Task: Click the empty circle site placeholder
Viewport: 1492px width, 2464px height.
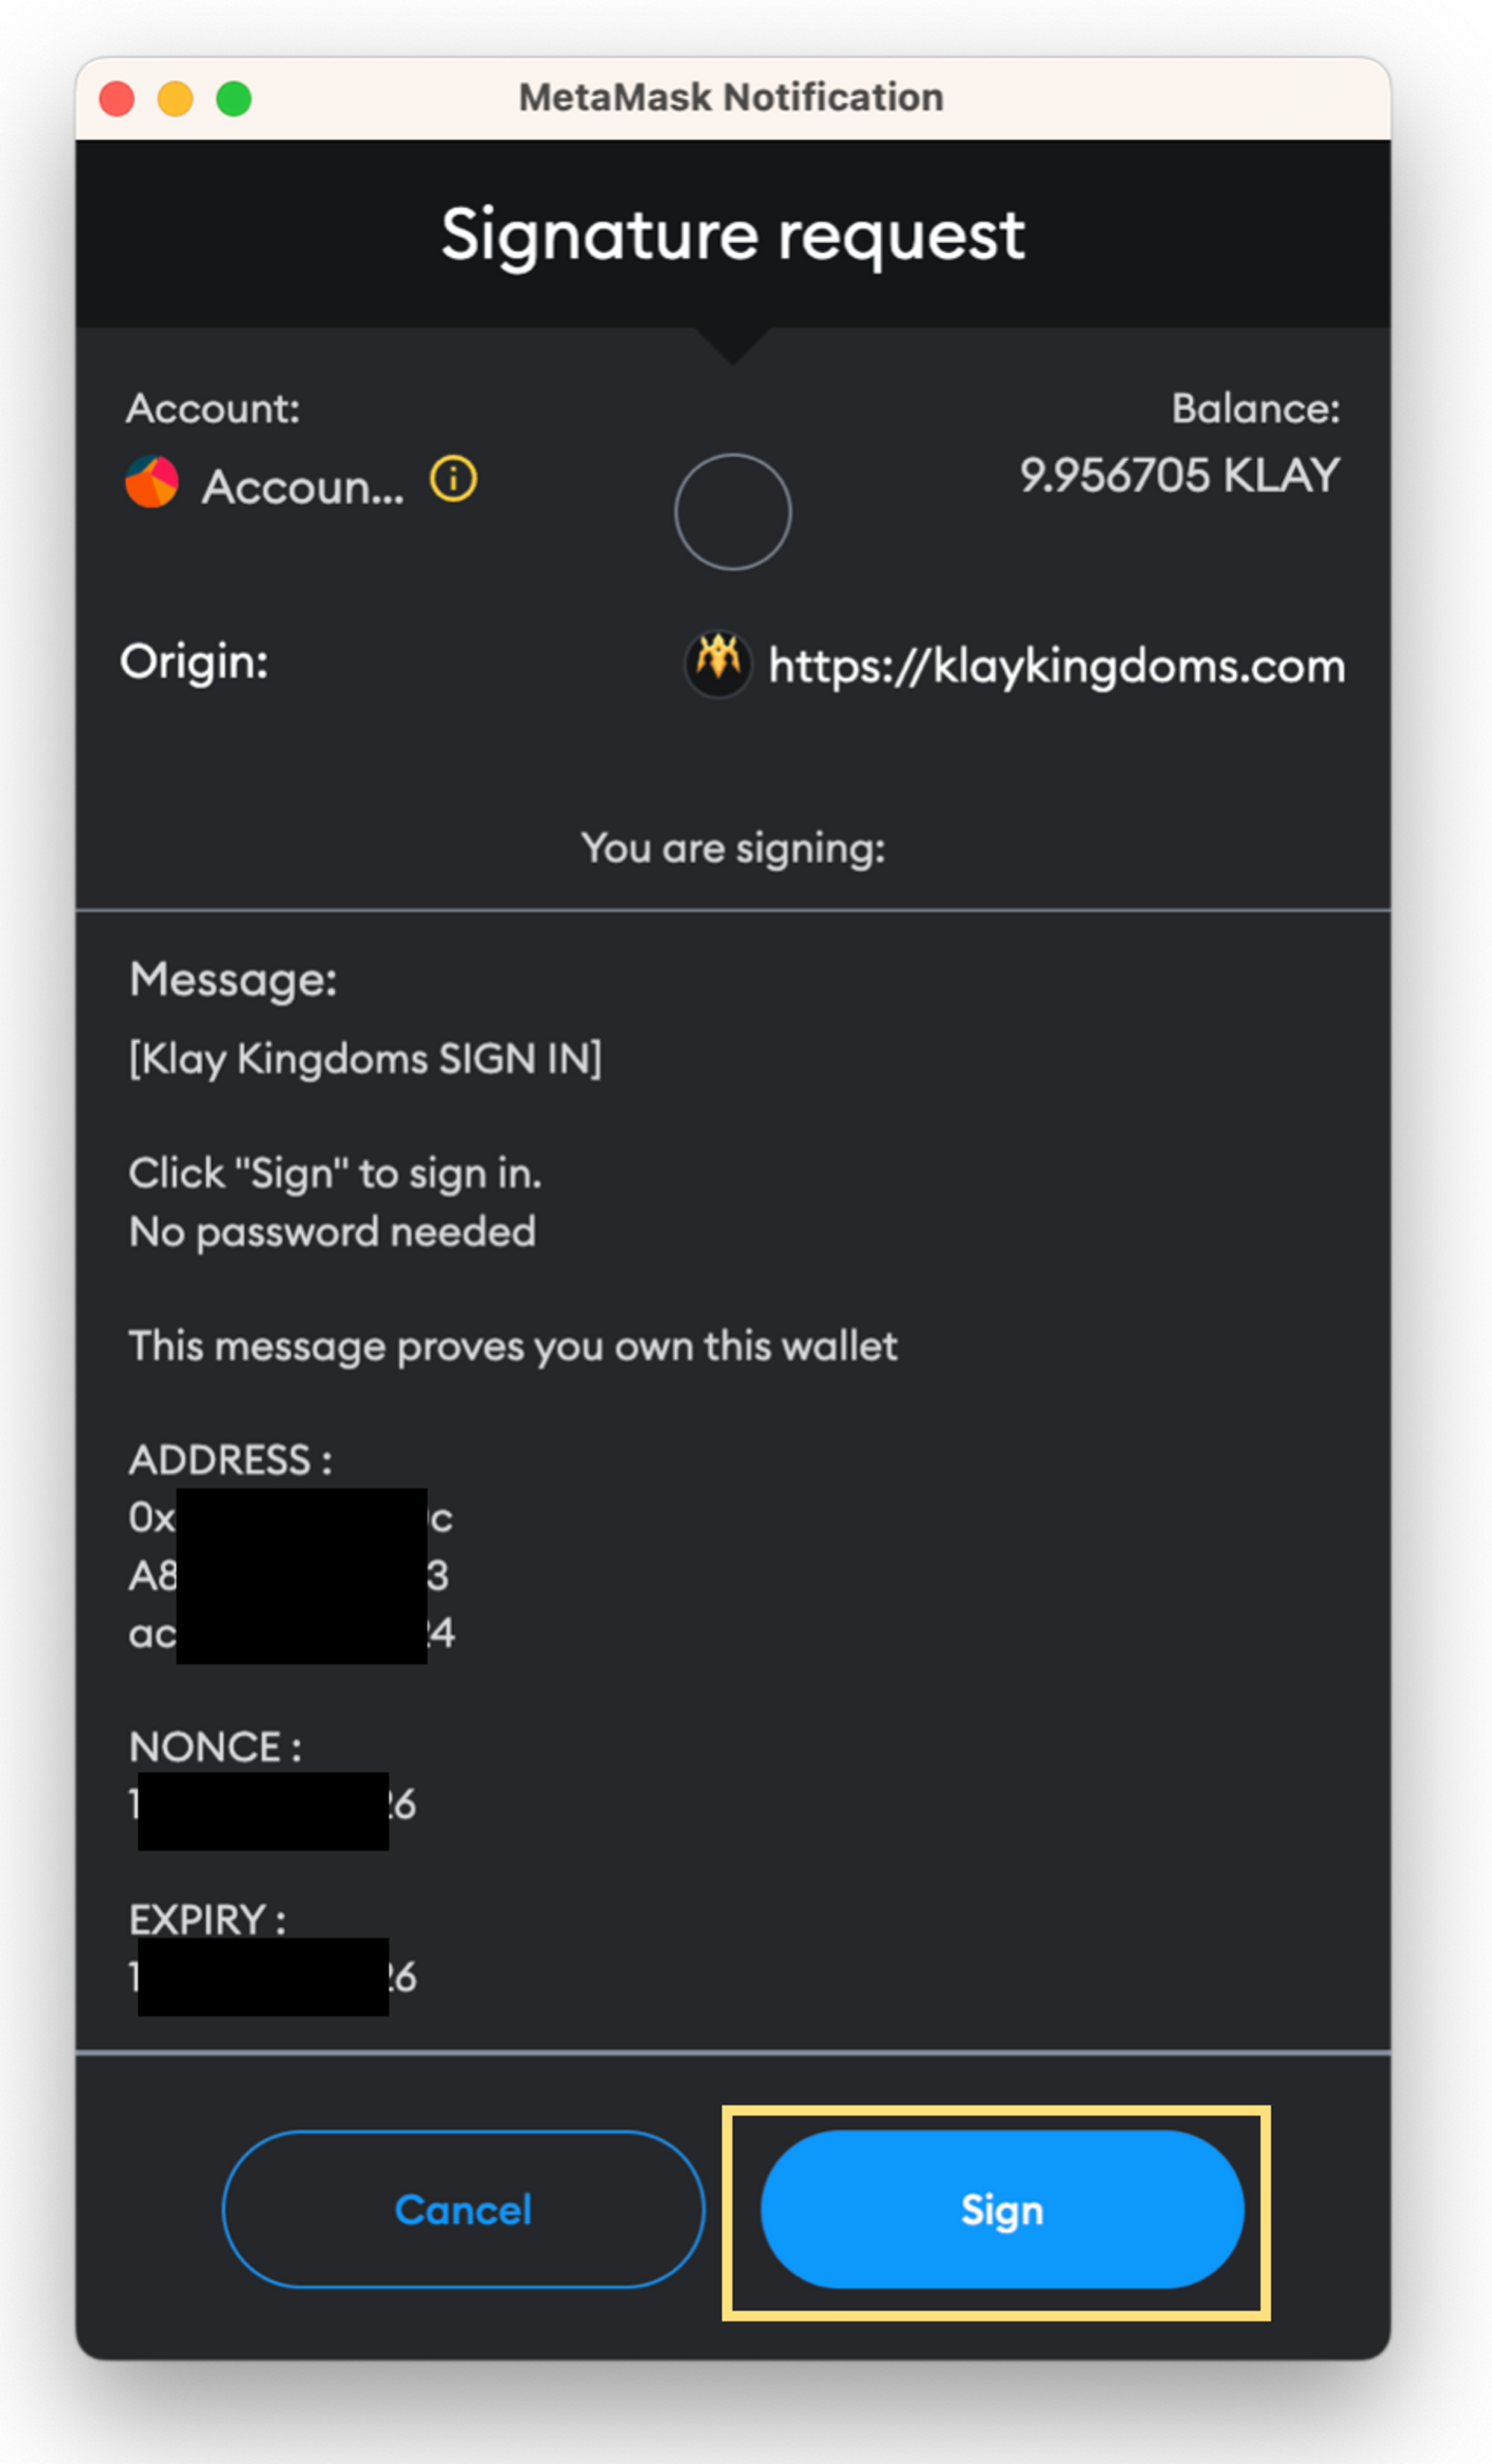Action: tap(733, 512)
